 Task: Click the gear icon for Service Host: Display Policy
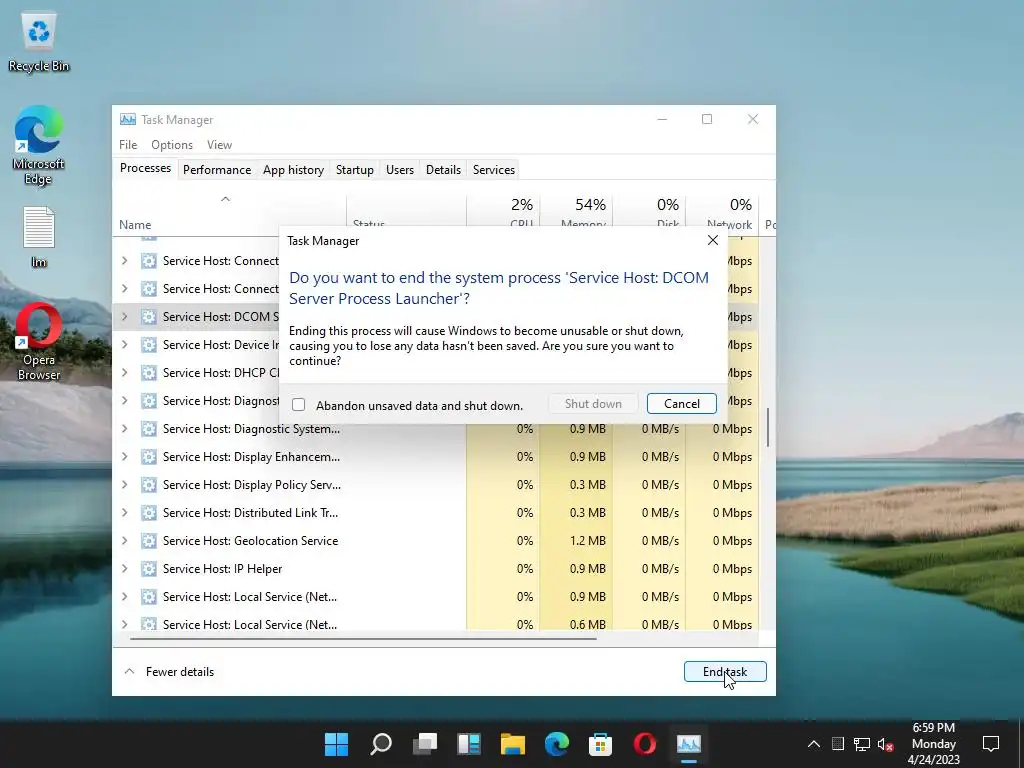click(149, 485)
